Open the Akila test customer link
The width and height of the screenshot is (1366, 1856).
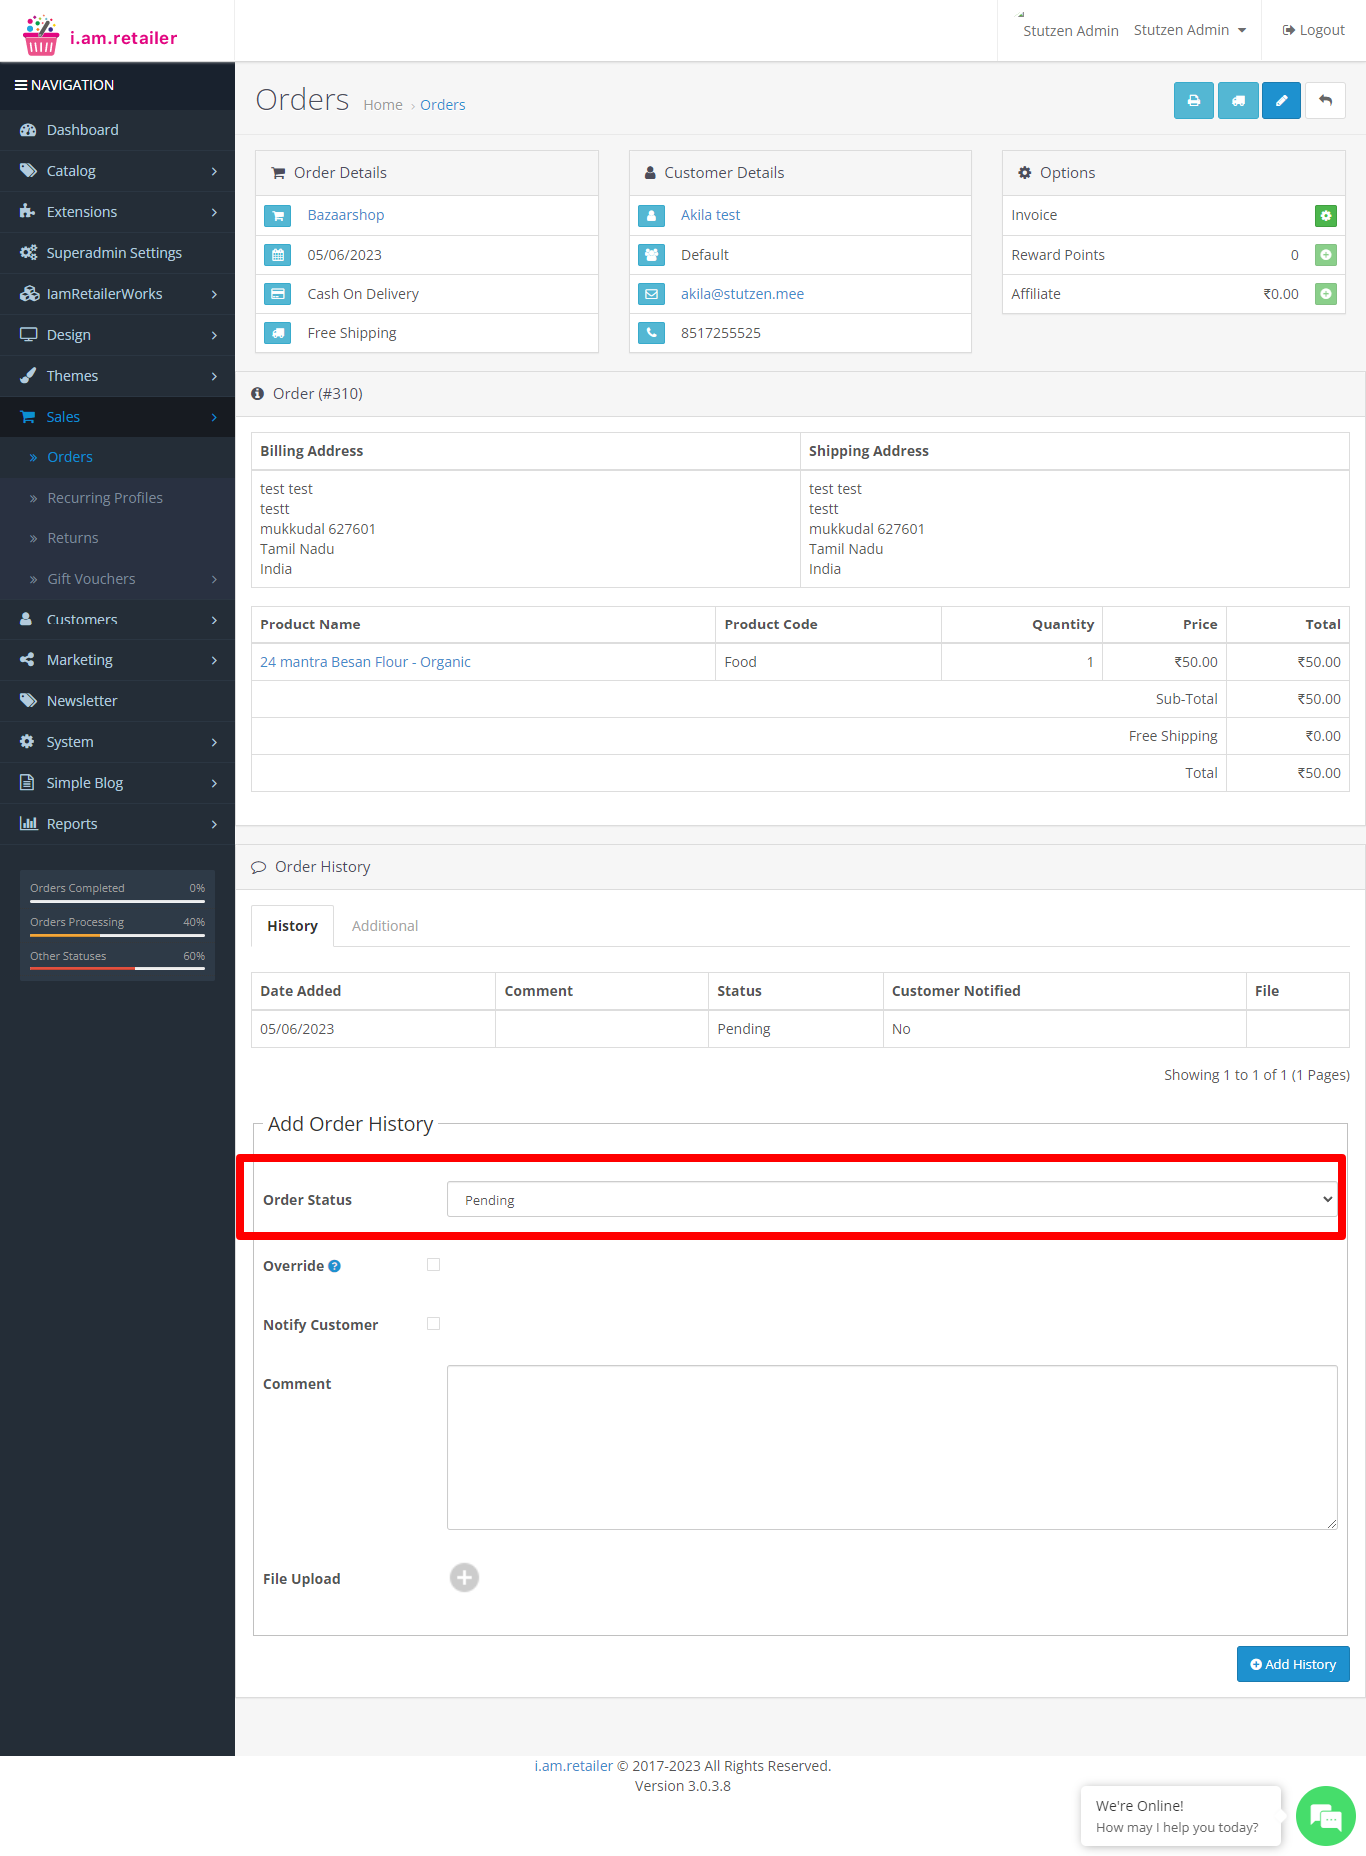coord(711,215)
